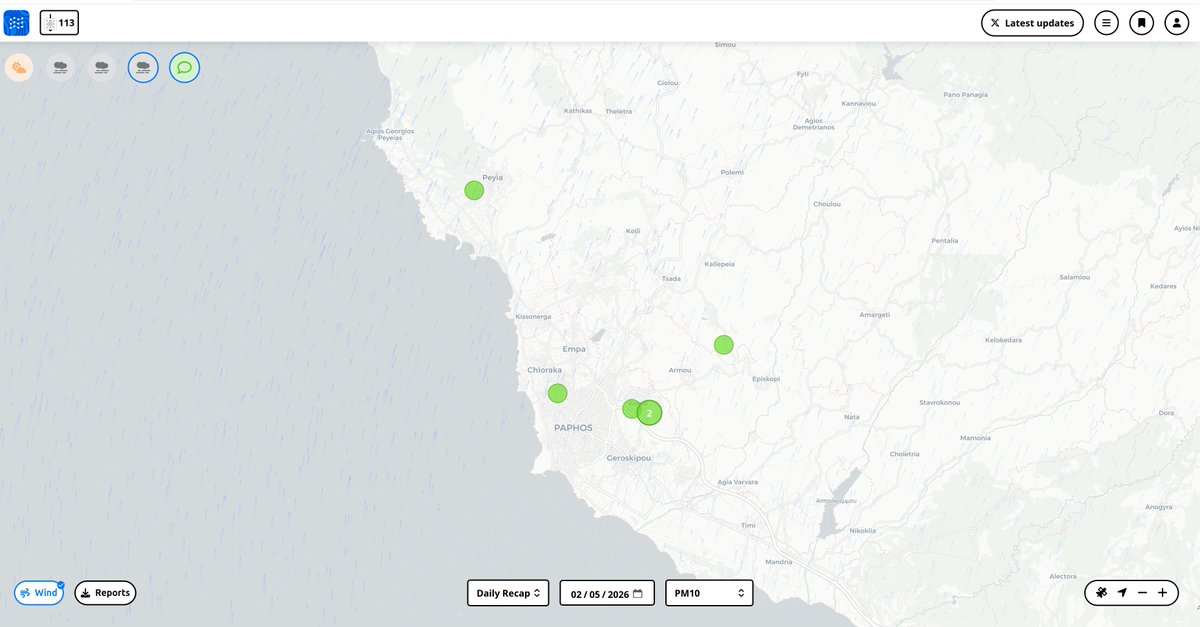Click the Nikoklia map label

861,530
